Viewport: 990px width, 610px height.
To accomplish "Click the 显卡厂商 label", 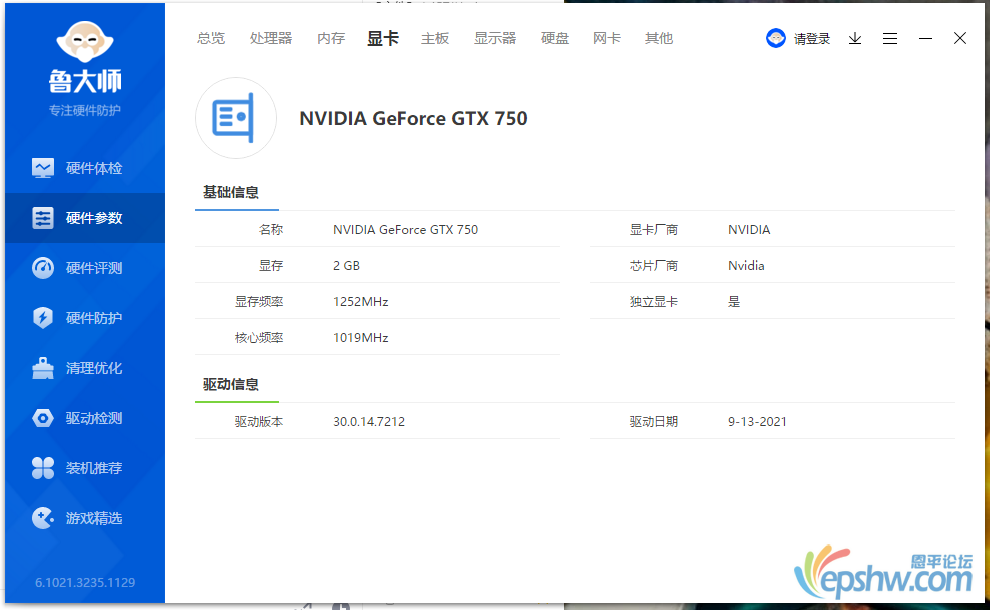I will point(653,230).
